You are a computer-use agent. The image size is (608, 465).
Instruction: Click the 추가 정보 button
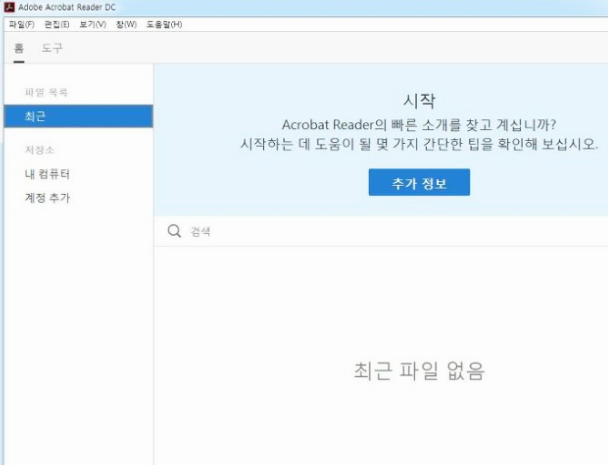pyautogui.click(x=419, y=182)
